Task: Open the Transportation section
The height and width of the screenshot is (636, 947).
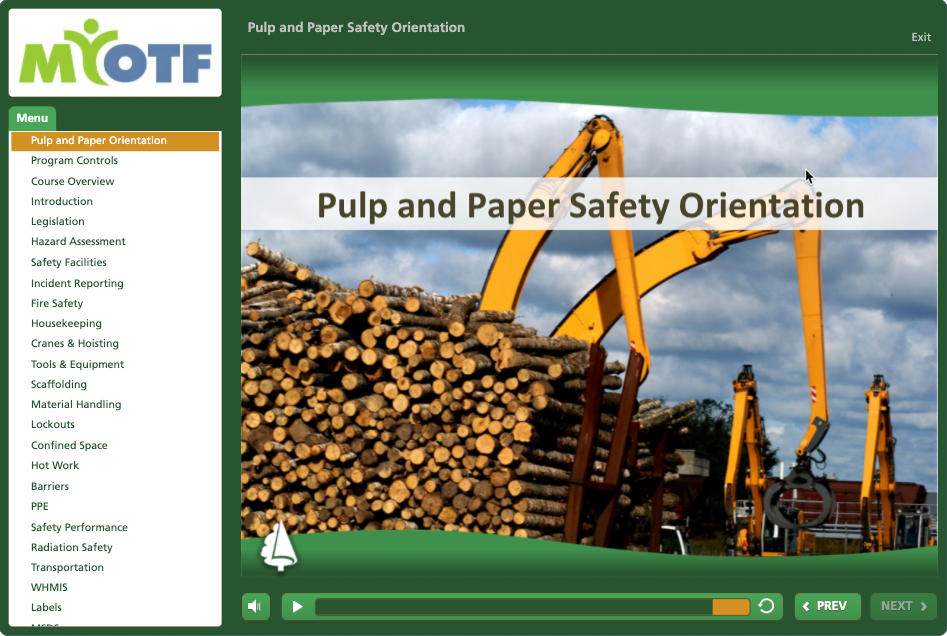Action: pos(67,567)
